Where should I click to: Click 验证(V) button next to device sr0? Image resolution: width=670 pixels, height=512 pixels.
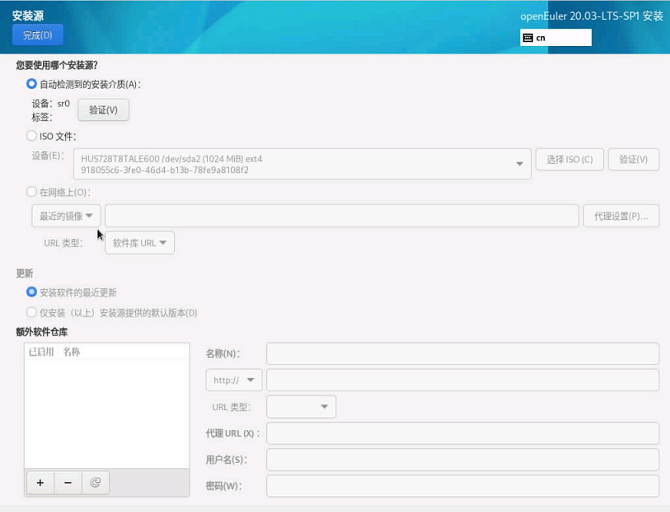pos(104,110)
